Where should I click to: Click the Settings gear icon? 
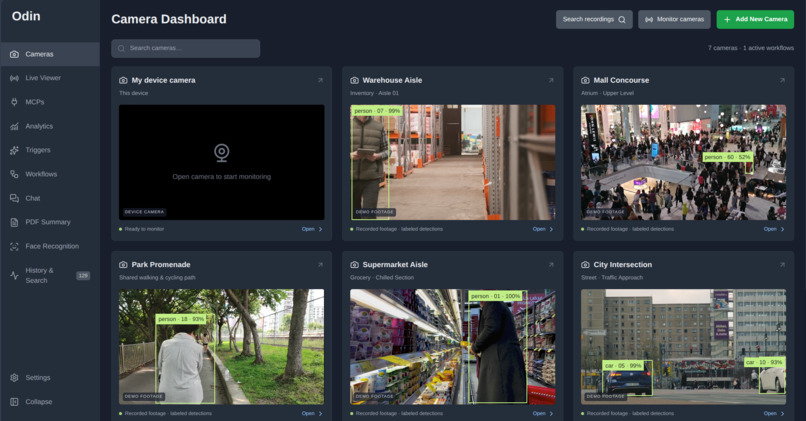coord(14,377)
